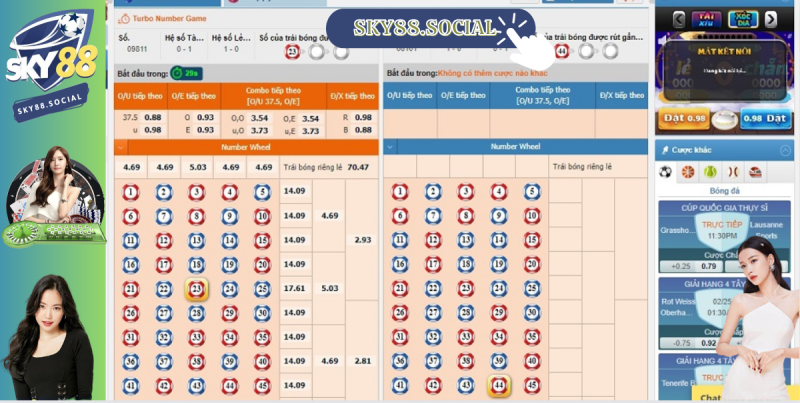Click the blue 0.98 Đặt button
Screen dimensions: 800x403
pyautogui.click(x=765, y=118)
